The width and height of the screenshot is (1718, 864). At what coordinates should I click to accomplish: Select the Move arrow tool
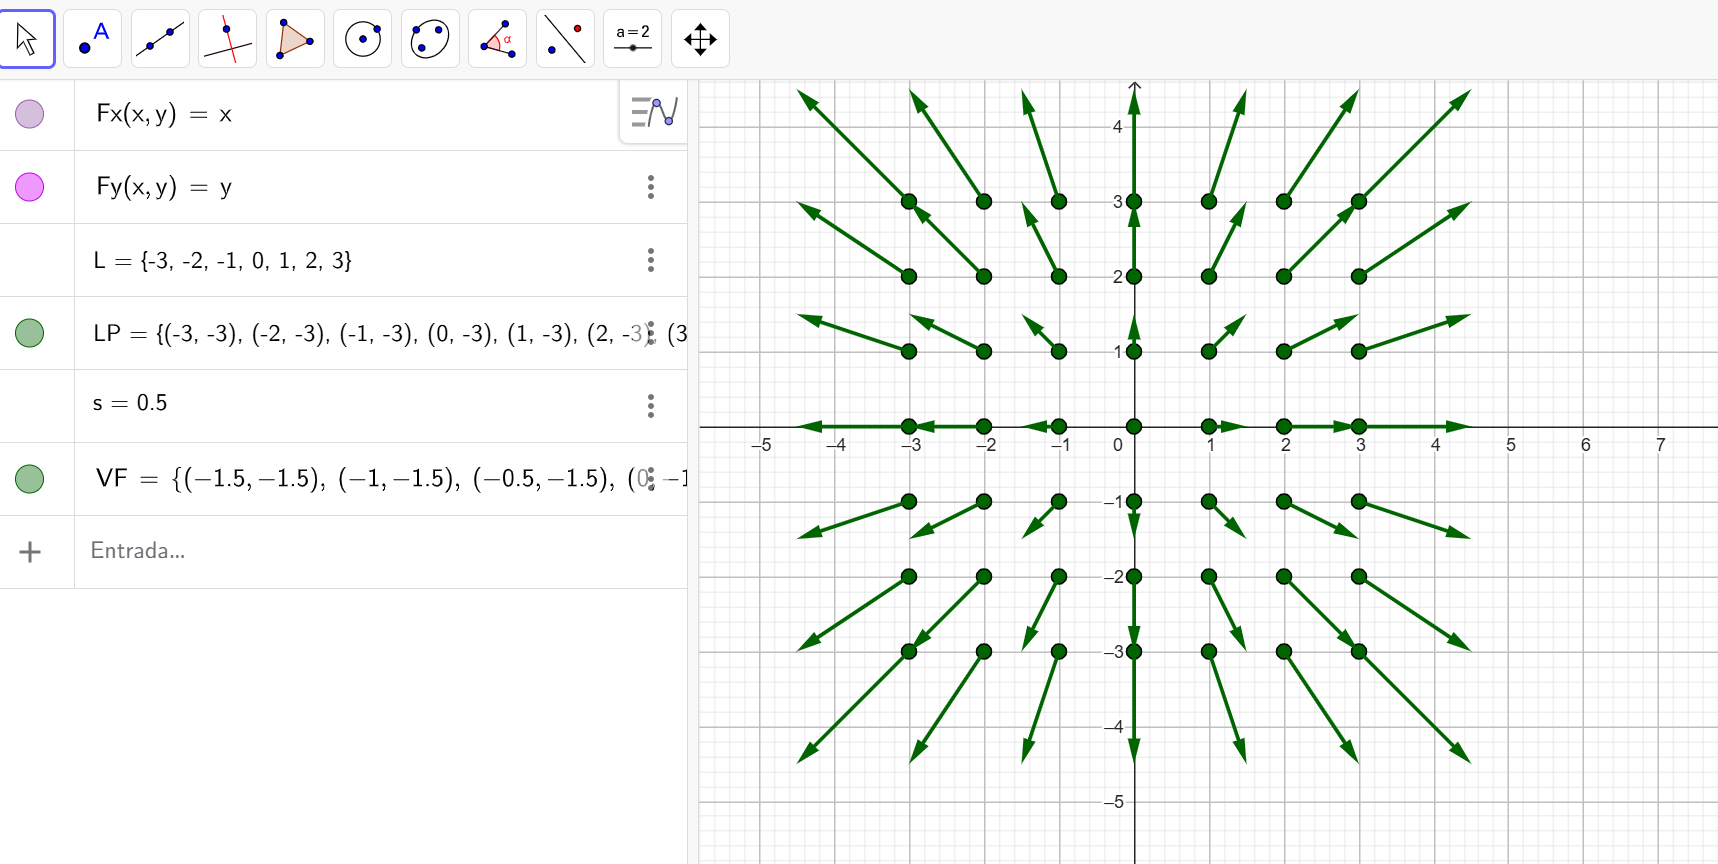click(x=27, y=39)
